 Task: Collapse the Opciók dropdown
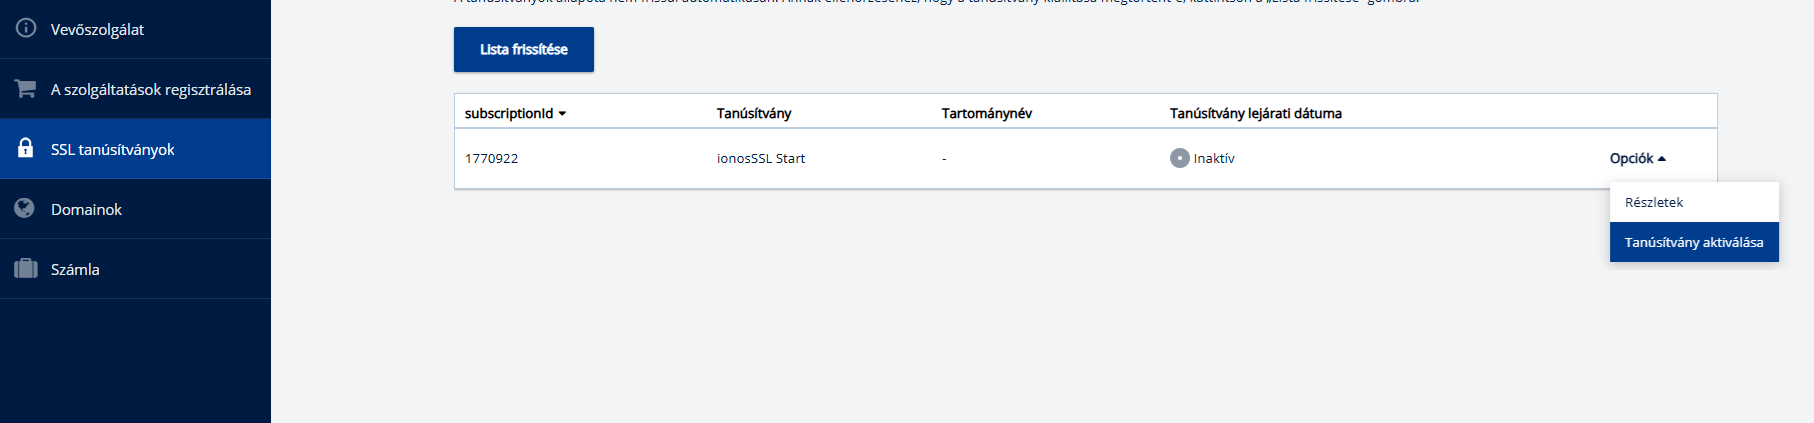point(1637,158)
